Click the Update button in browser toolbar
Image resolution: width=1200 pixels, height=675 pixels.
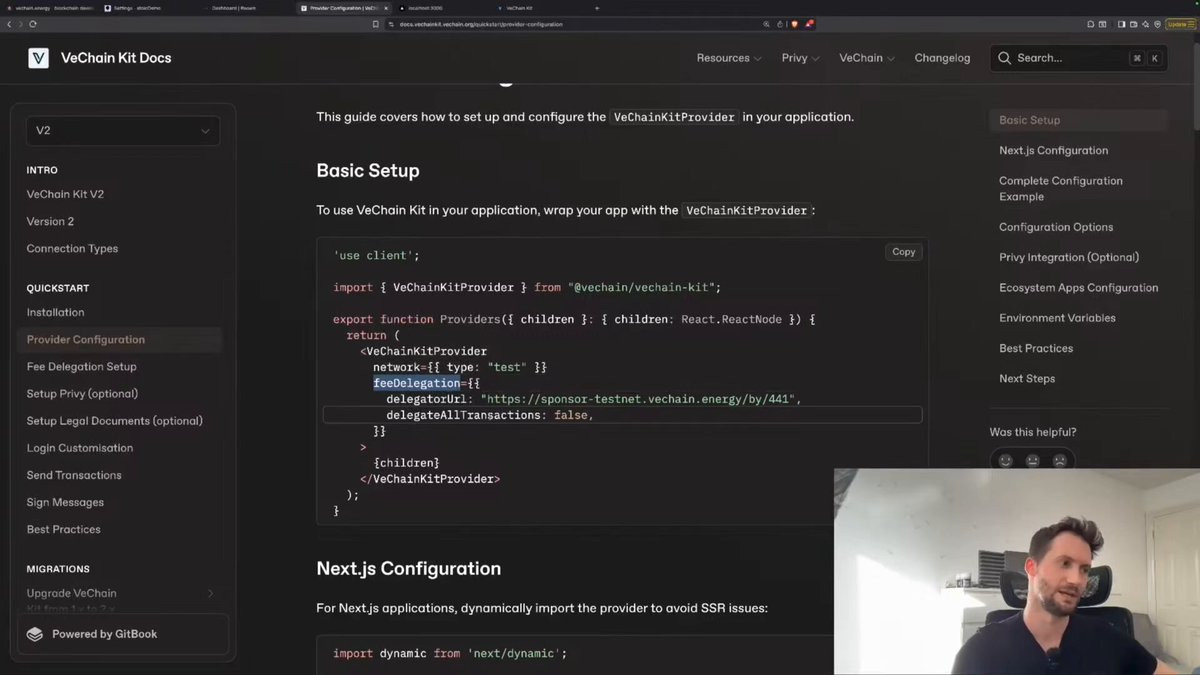(1180, 24)
